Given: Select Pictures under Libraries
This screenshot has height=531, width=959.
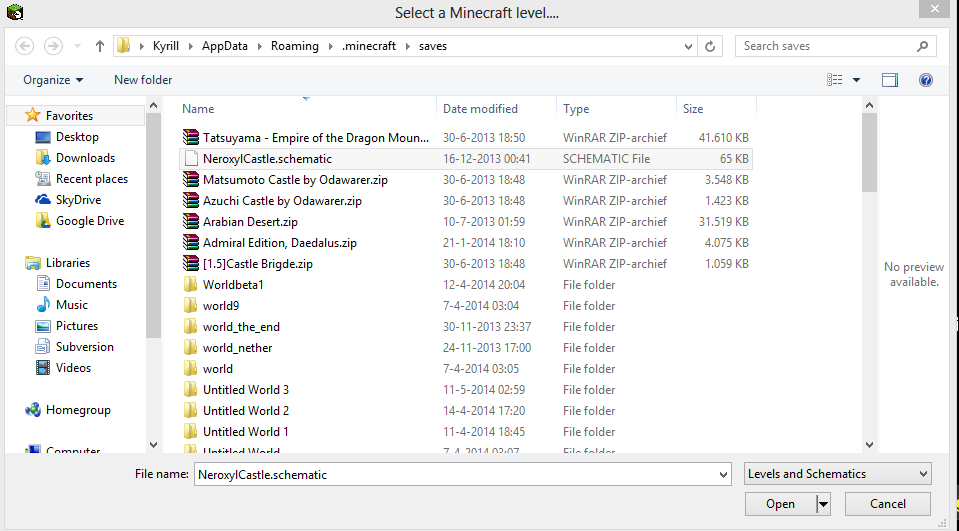Looking at the screenshot, I should (77, 326).
